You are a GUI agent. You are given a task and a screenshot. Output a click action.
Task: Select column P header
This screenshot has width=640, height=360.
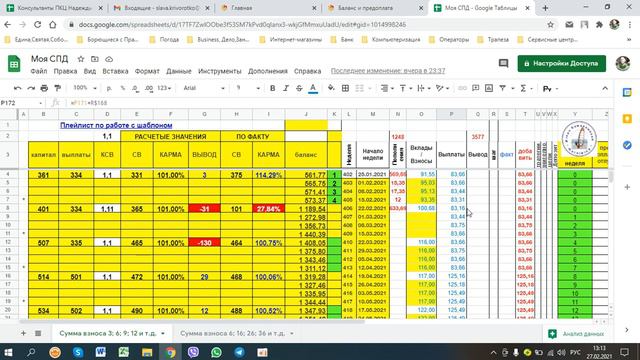tap(451, 114)
